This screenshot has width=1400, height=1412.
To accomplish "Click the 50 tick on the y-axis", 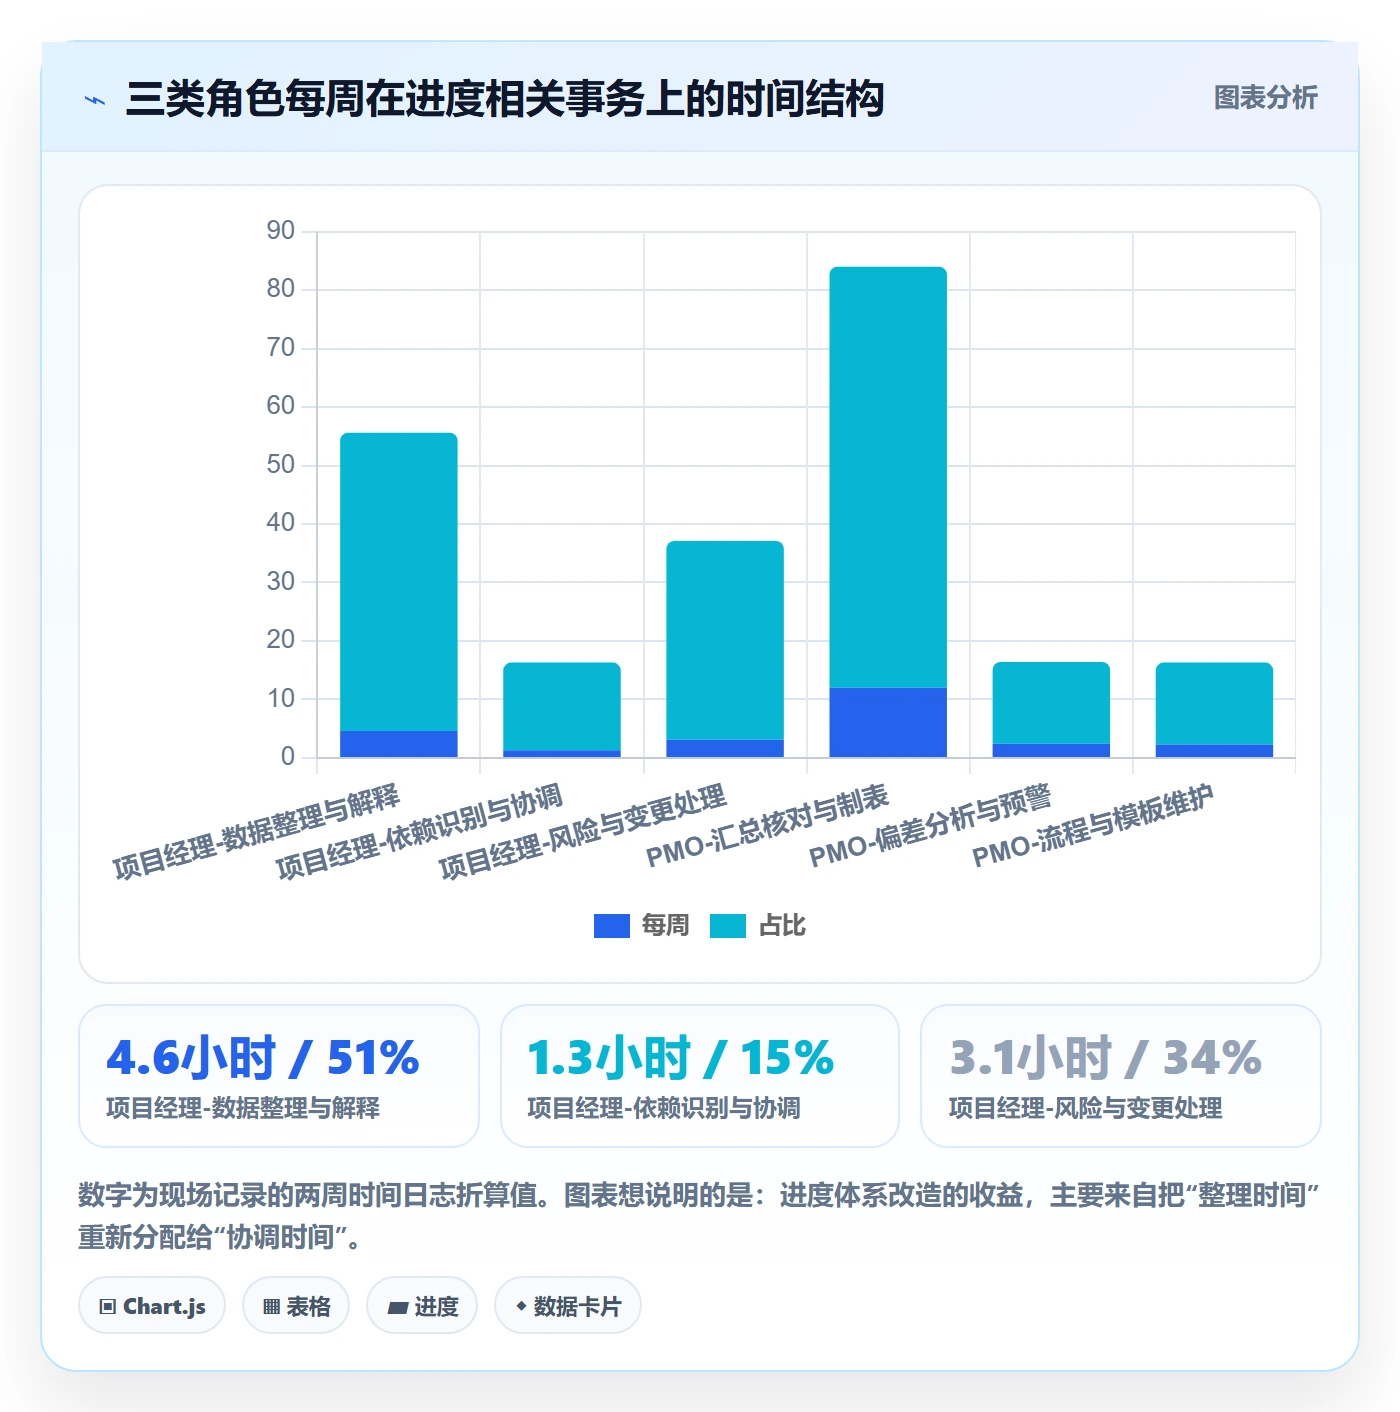I will click(281, 465).
